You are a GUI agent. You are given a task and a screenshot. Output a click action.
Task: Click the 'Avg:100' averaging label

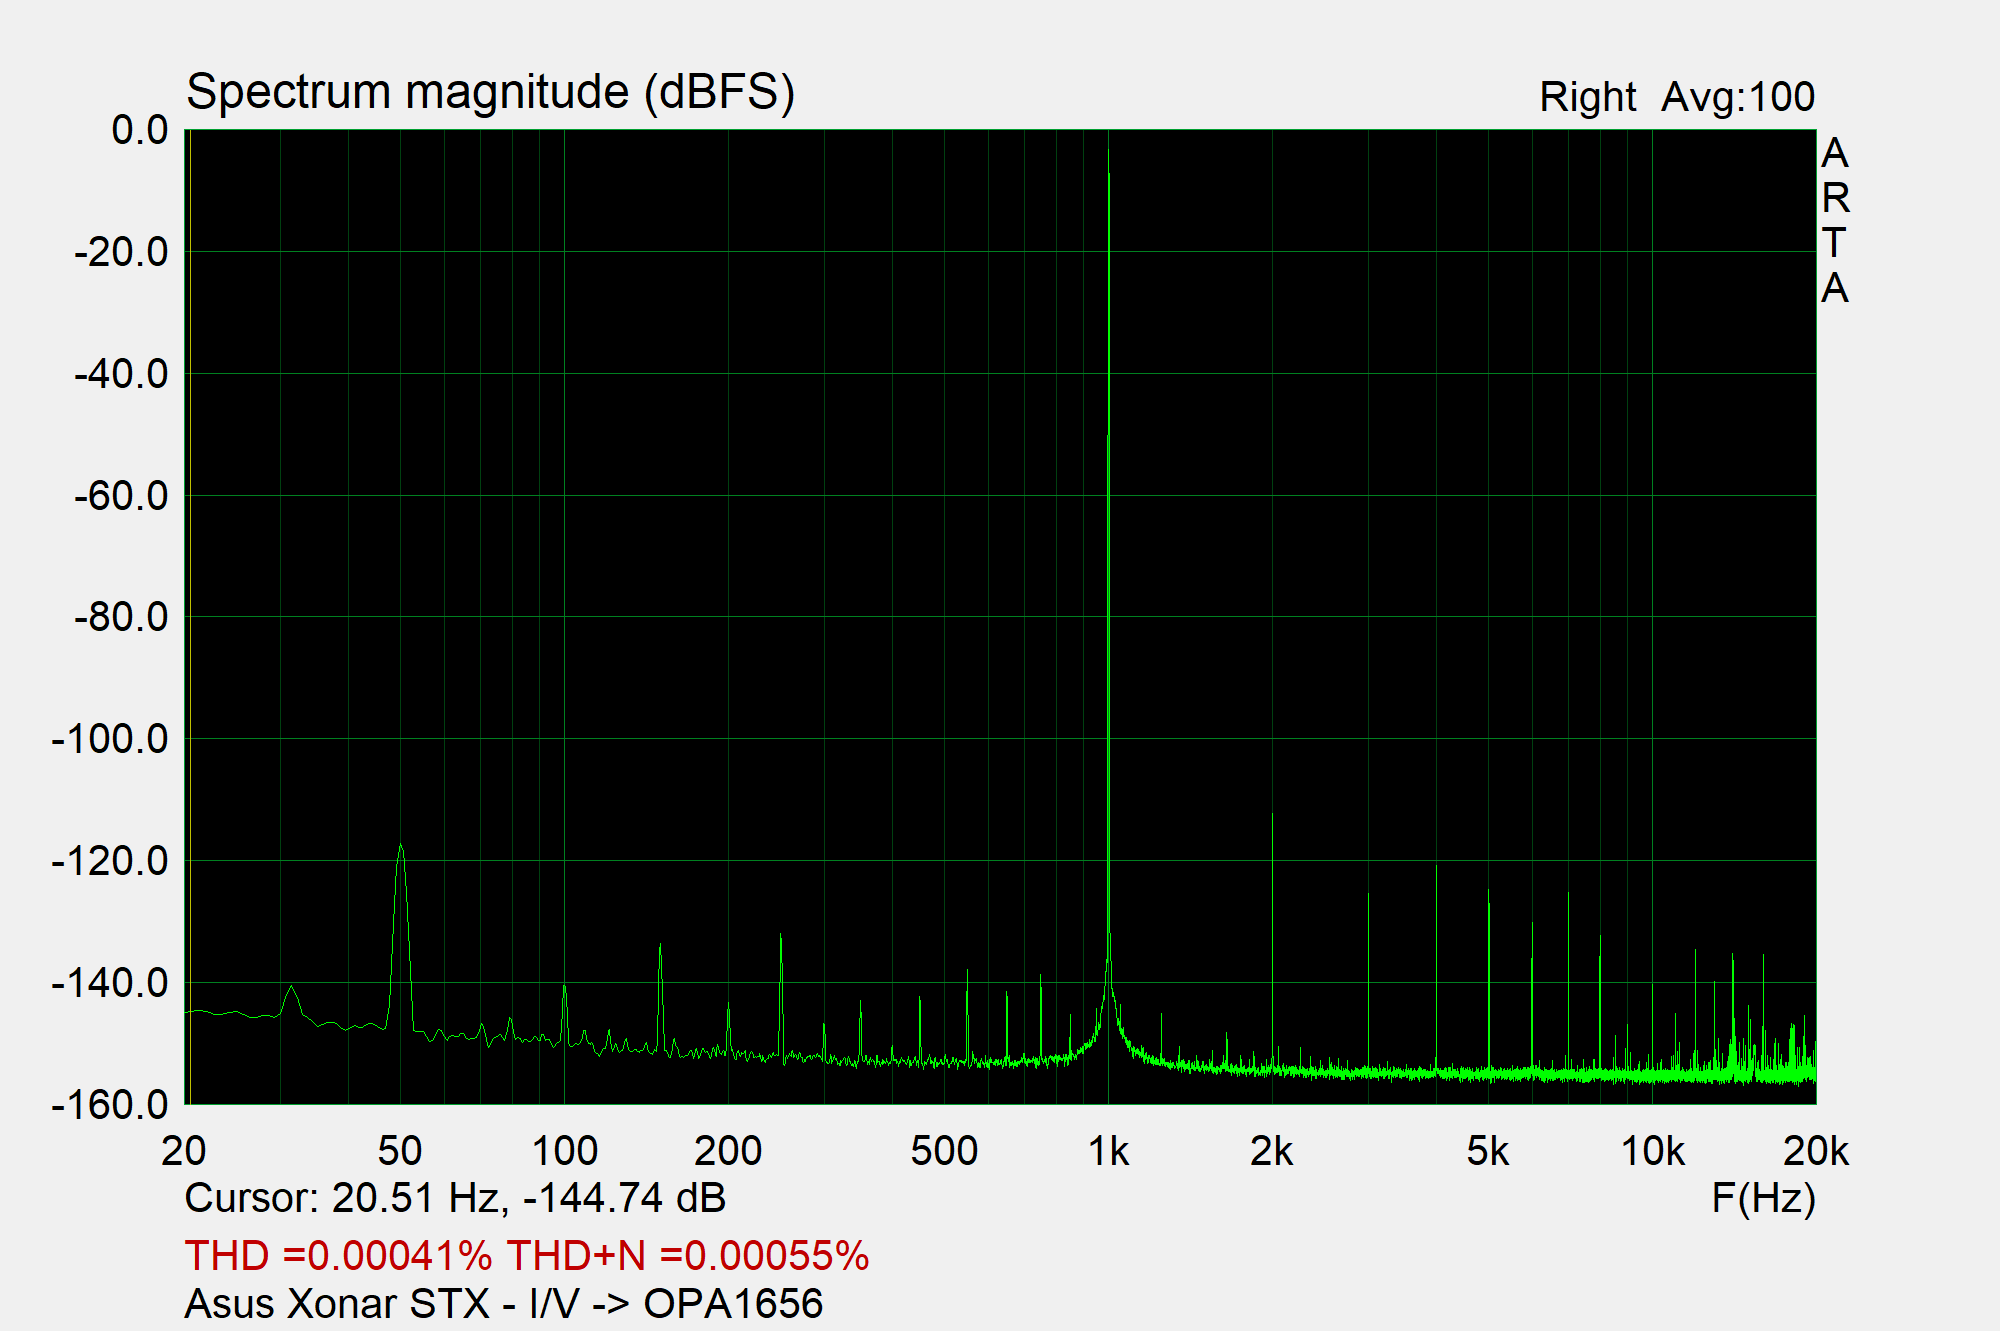pyautogui.click(x=1738, y=97)
